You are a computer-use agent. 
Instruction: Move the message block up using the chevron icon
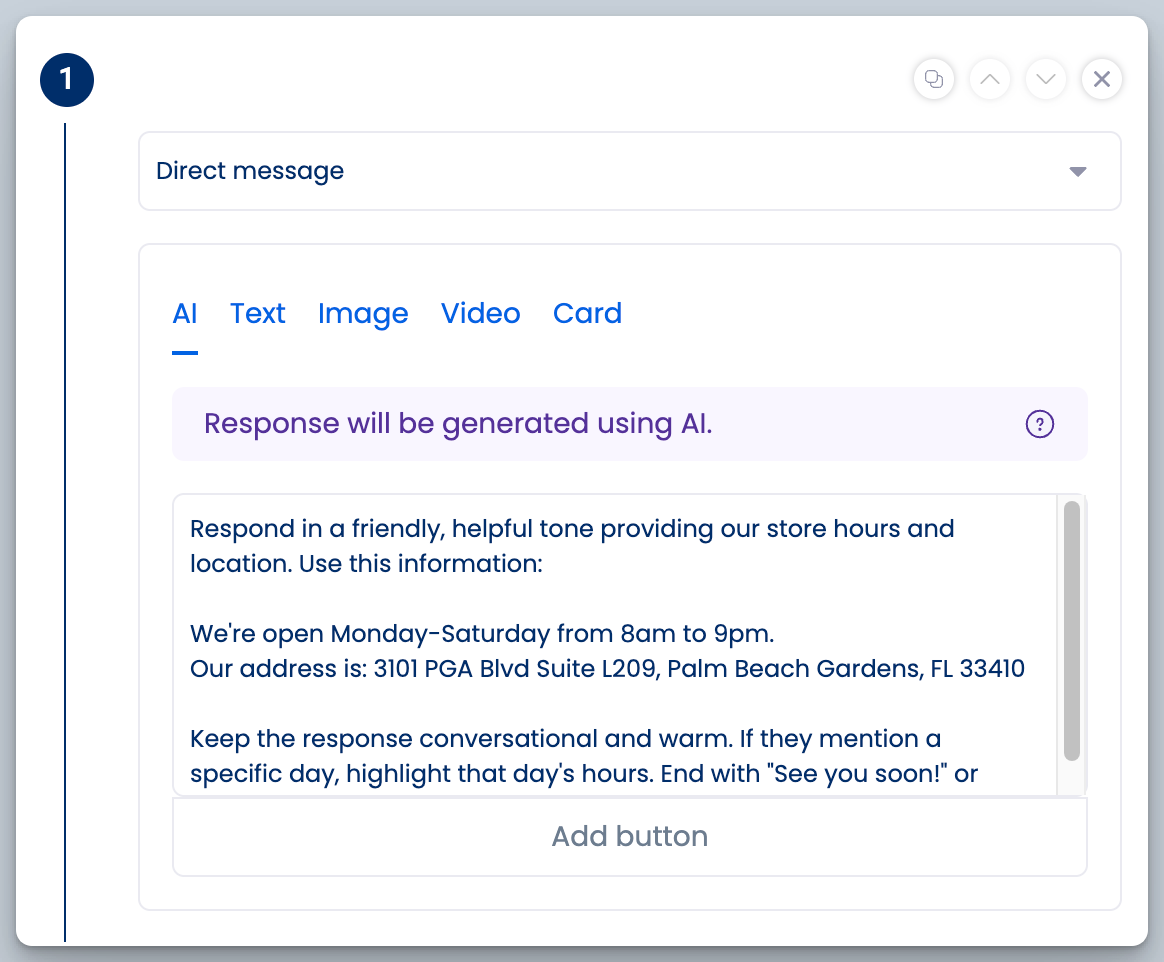pyautogui.click(x=989, y=79)
